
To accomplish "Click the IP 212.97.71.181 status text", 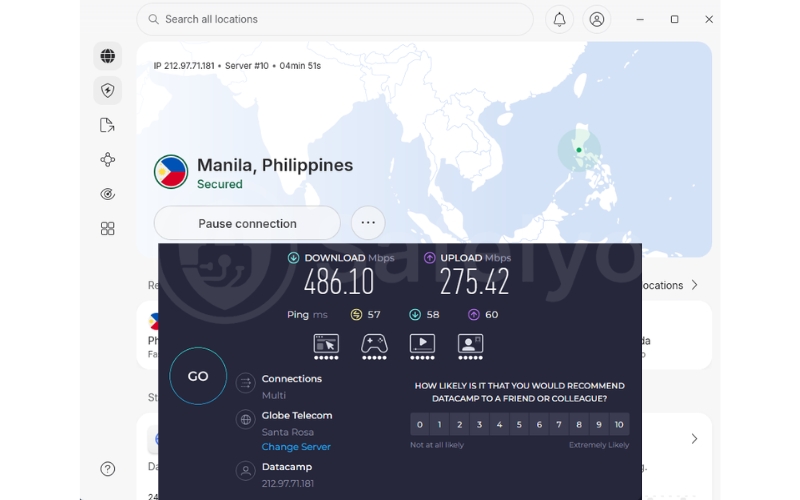I will pos(184,66).
